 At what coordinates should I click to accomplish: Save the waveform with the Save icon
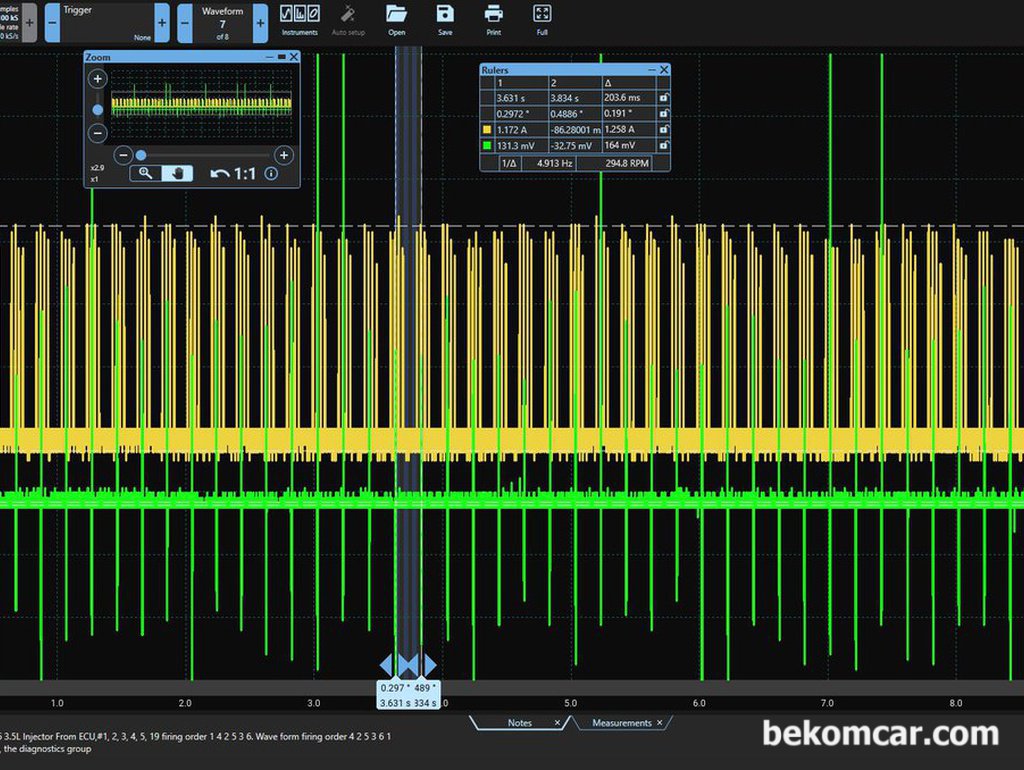click(445, 20)
